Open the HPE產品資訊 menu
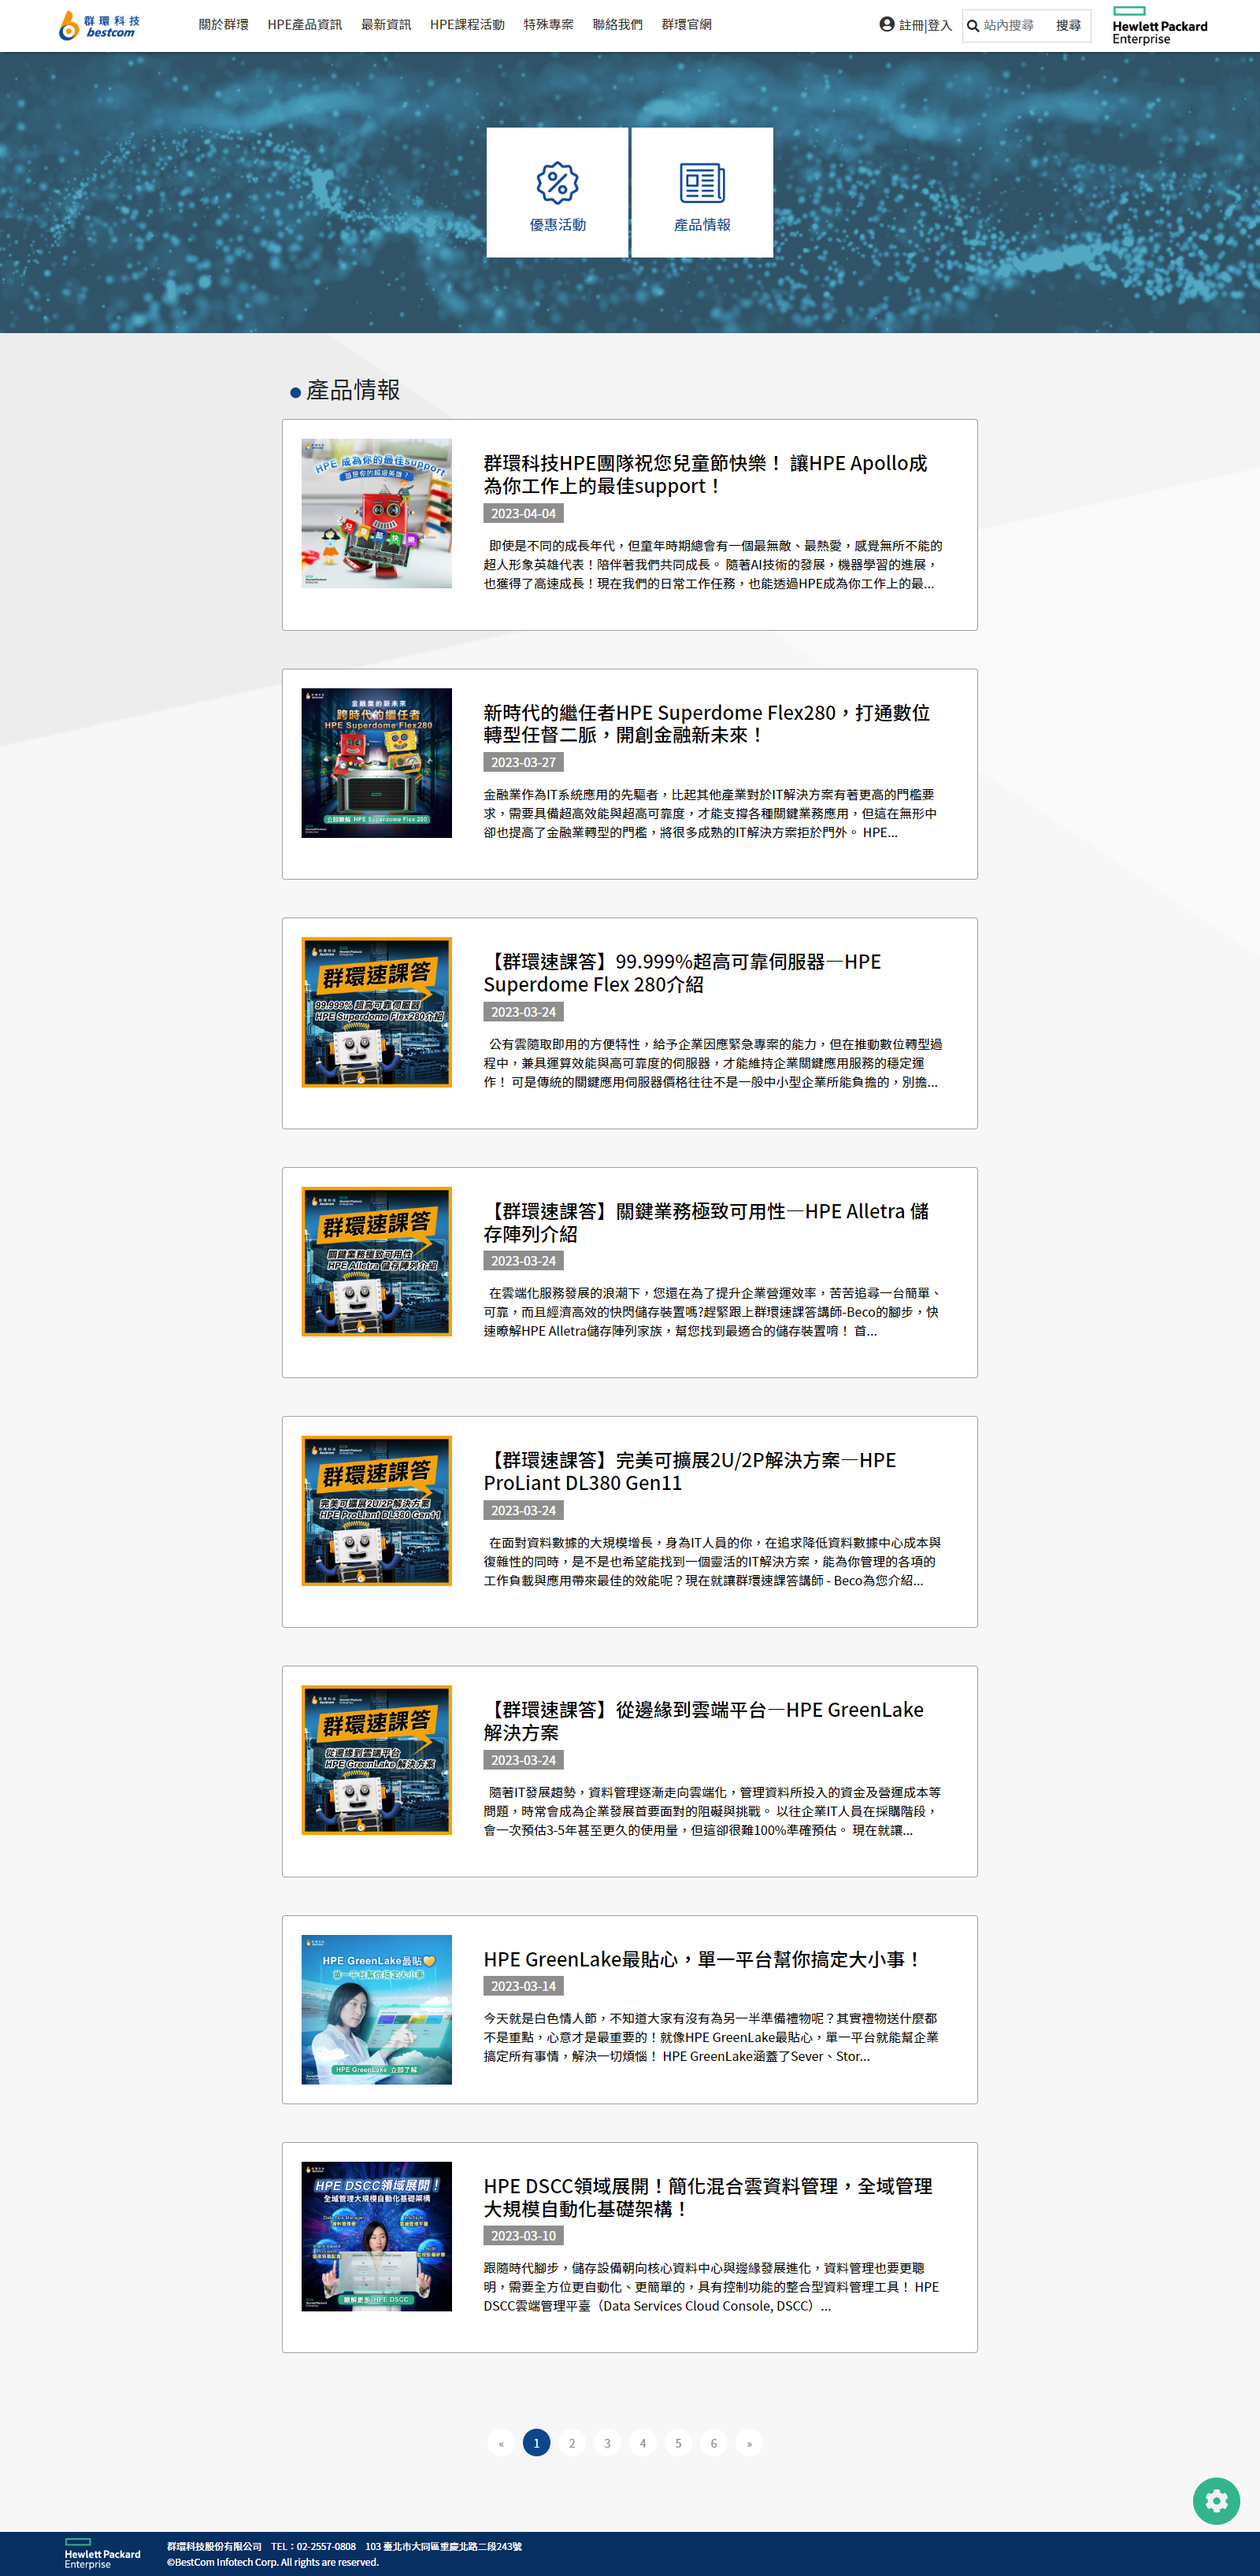The image size is (1260, 2576). 304,25
